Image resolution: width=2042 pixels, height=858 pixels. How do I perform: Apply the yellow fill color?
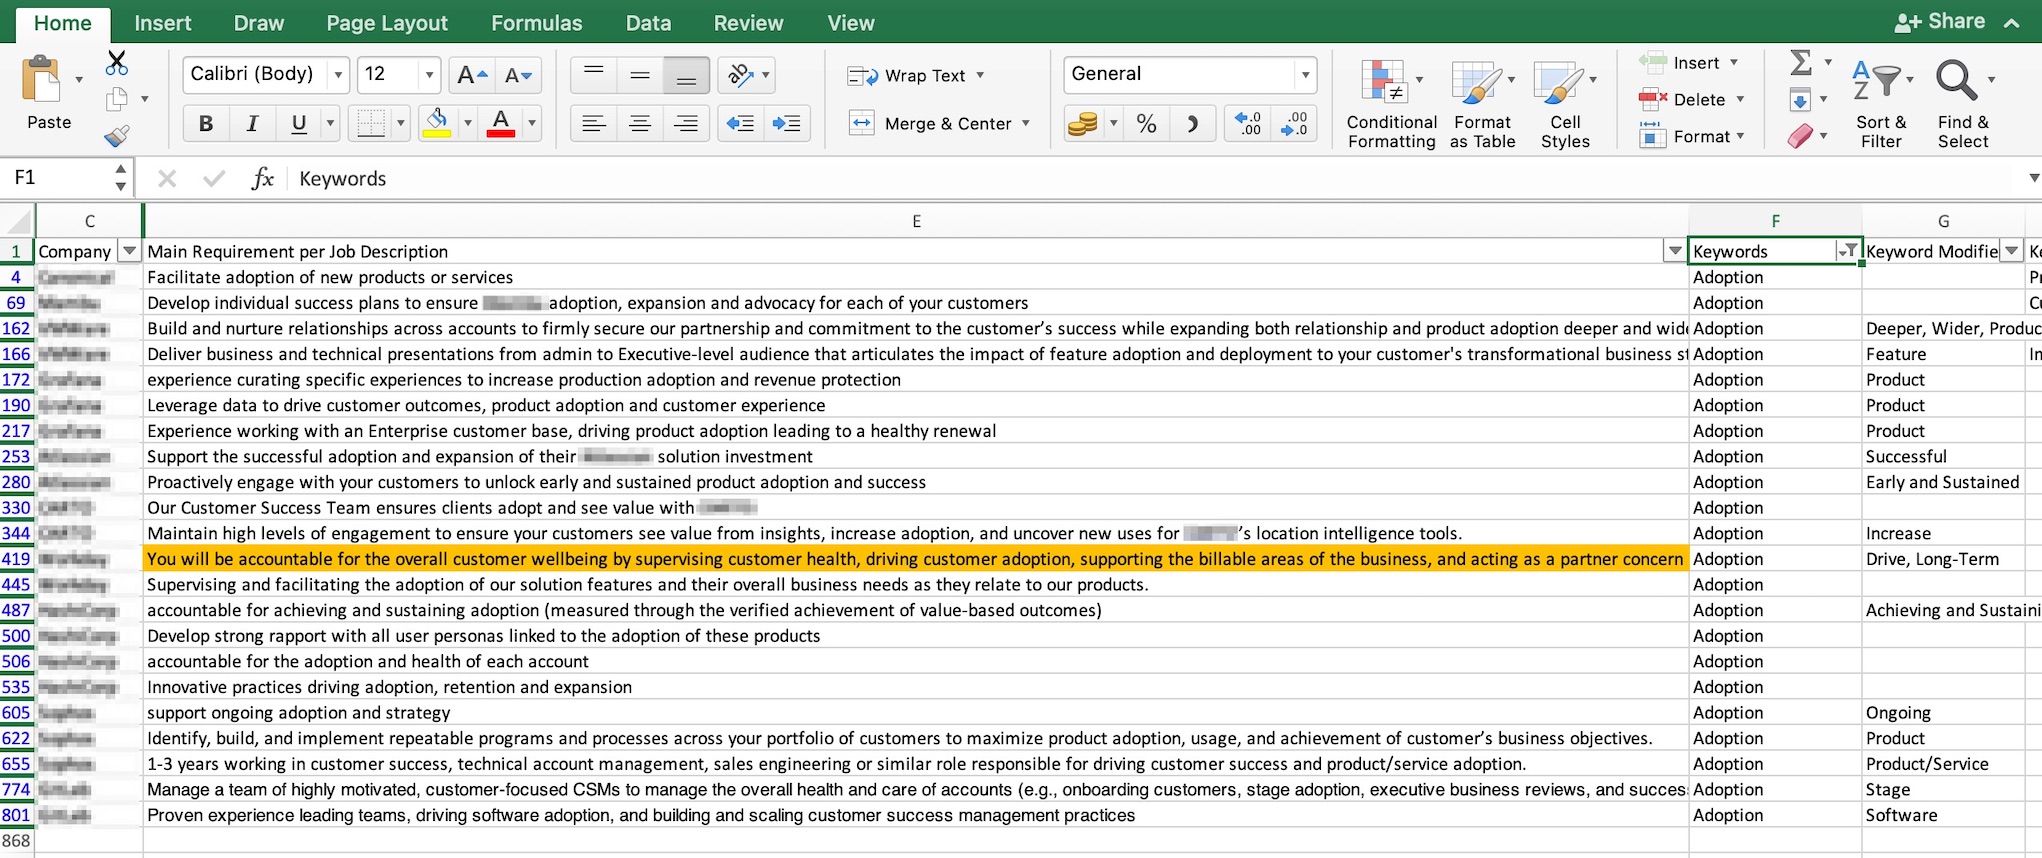tap(437, 123)
